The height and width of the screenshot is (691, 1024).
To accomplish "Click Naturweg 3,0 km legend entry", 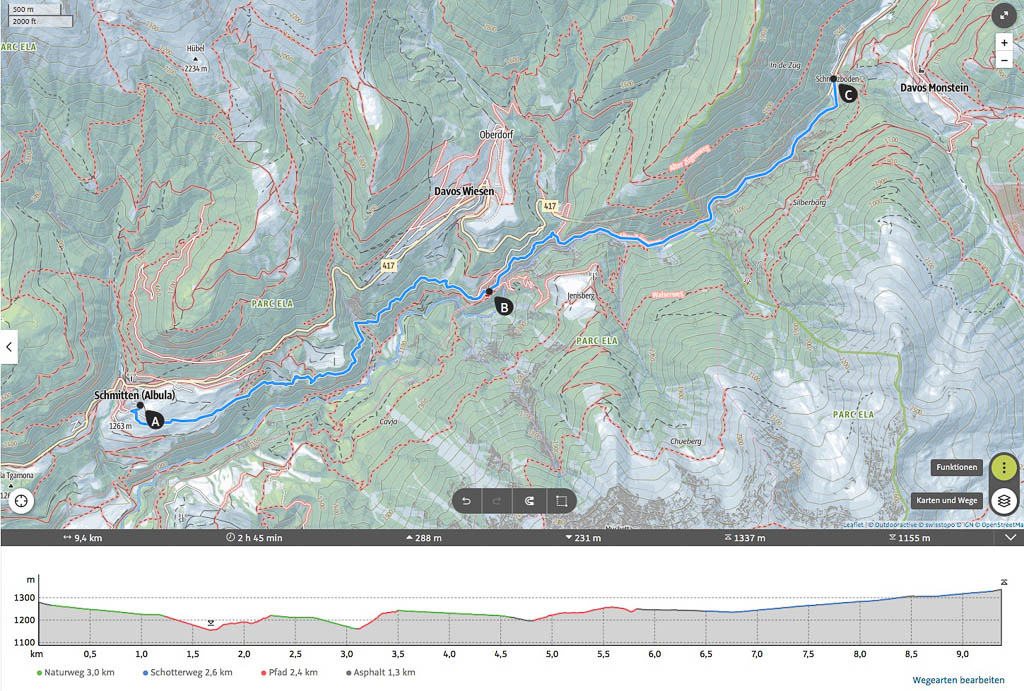I will pos(74,672).
